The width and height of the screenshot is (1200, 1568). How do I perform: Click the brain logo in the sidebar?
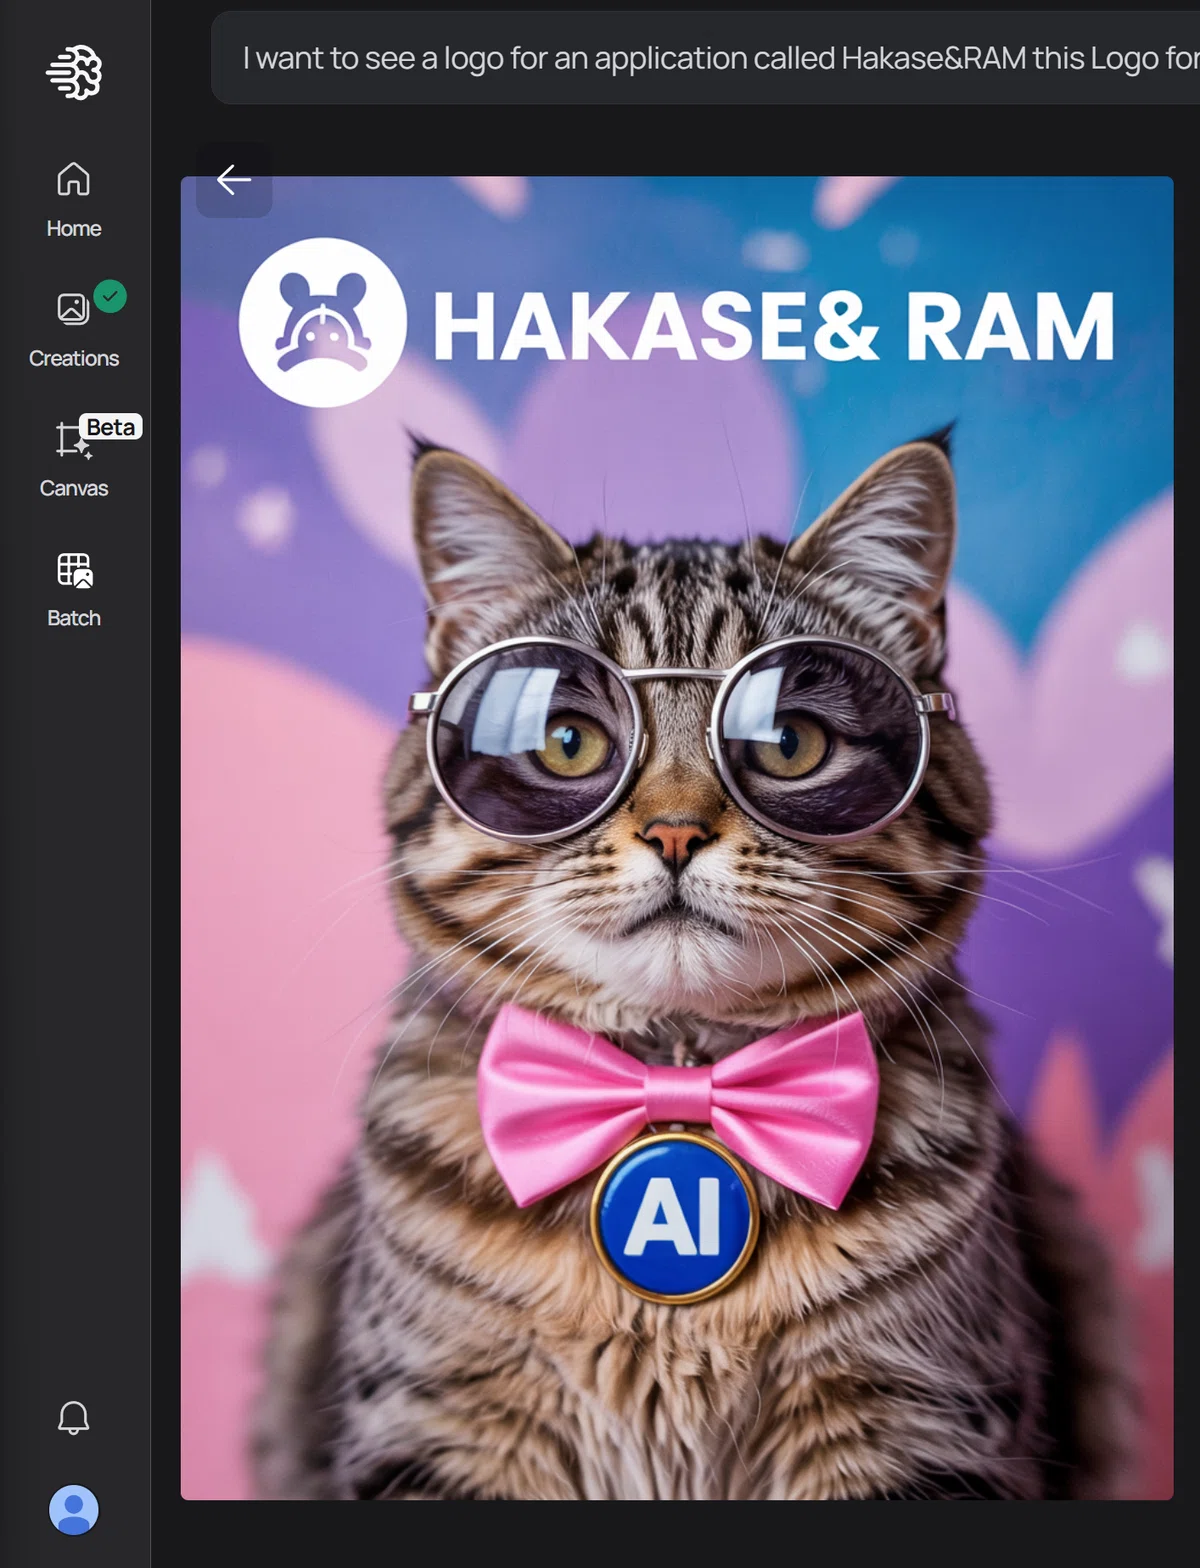[74, 72]
